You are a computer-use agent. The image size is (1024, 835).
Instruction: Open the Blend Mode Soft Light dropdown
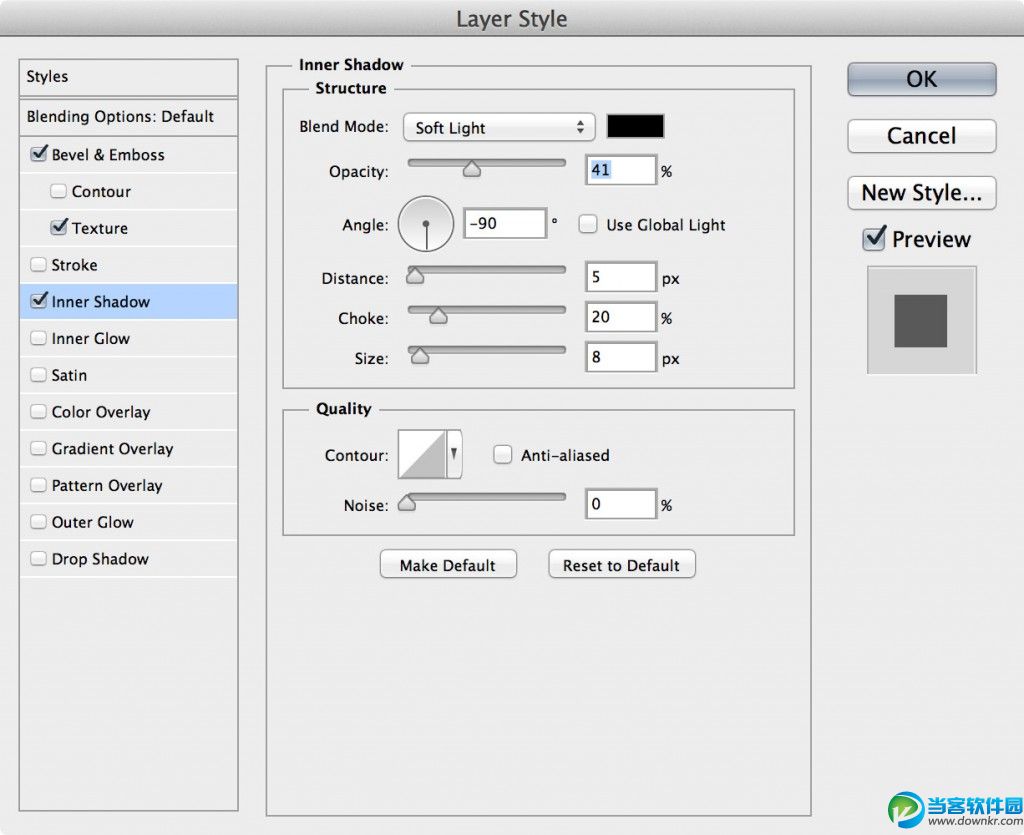(x=499, y=127)
